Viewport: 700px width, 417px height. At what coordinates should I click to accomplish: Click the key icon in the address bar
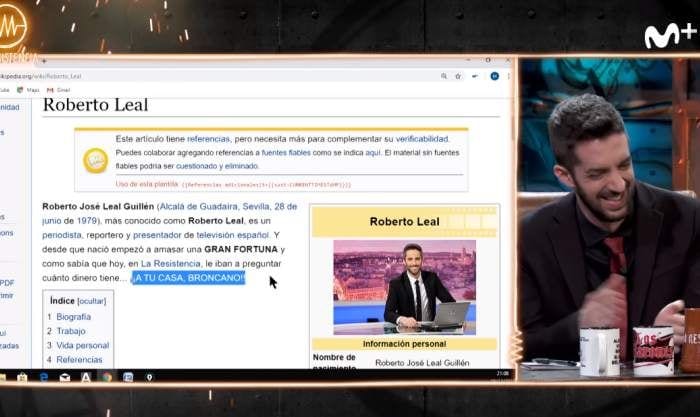475,76
